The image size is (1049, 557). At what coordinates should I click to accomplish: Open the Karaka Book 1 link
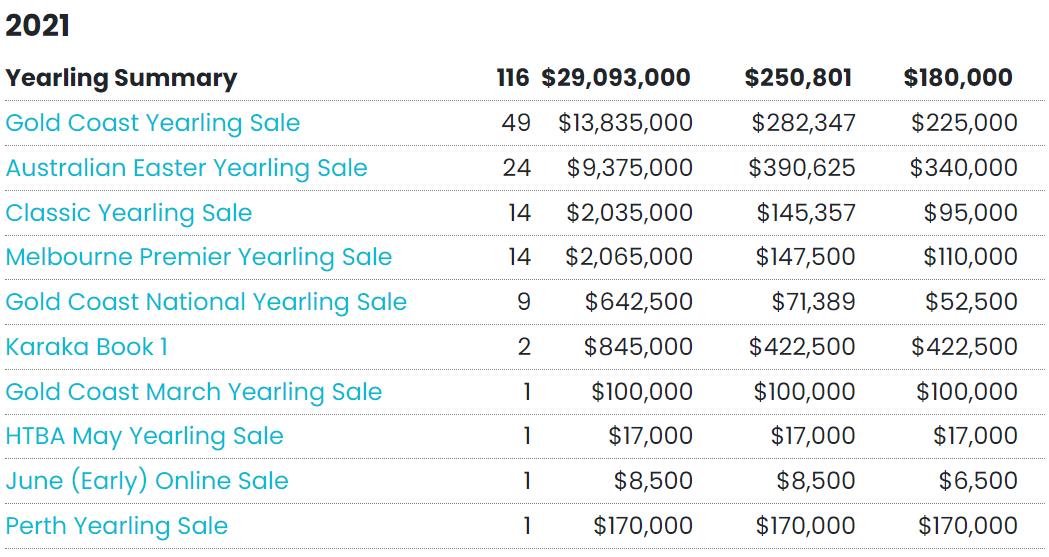86,347
